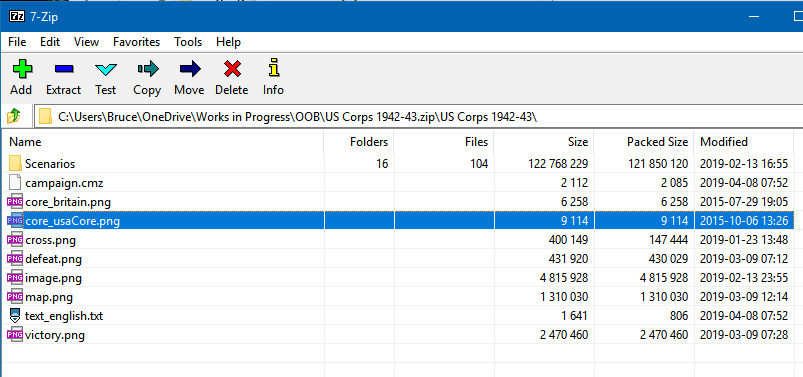Open the File menu
Screen dimensions: 803x377
[17, 42]
